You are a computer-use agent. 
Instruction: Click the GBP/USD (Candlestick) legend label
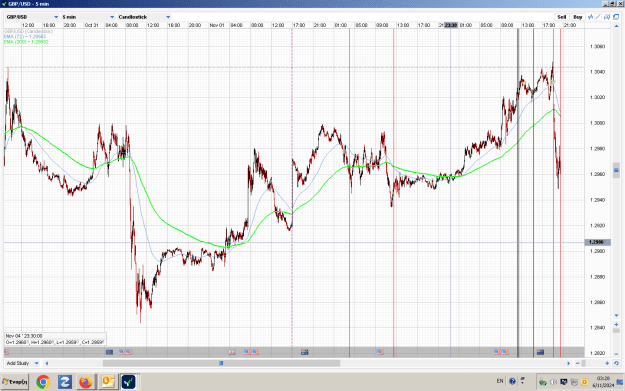[x=28, y=31]
